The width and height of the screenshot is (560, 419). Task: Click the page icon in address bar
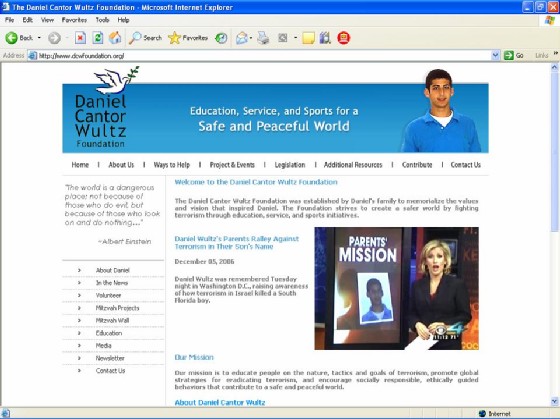[32, 55]
